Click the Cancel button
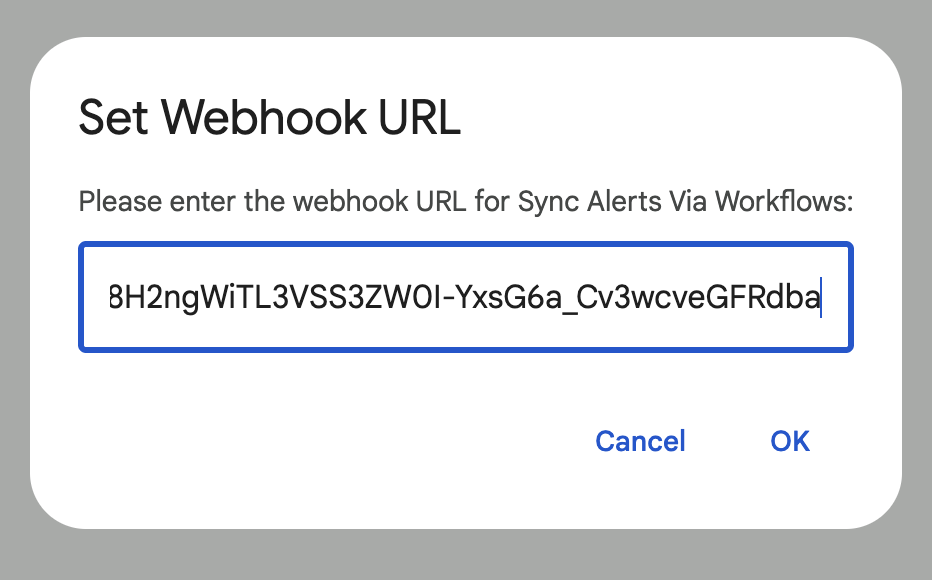Image resolution: width=932 pixels, height=580 pixels. (640, 441)
